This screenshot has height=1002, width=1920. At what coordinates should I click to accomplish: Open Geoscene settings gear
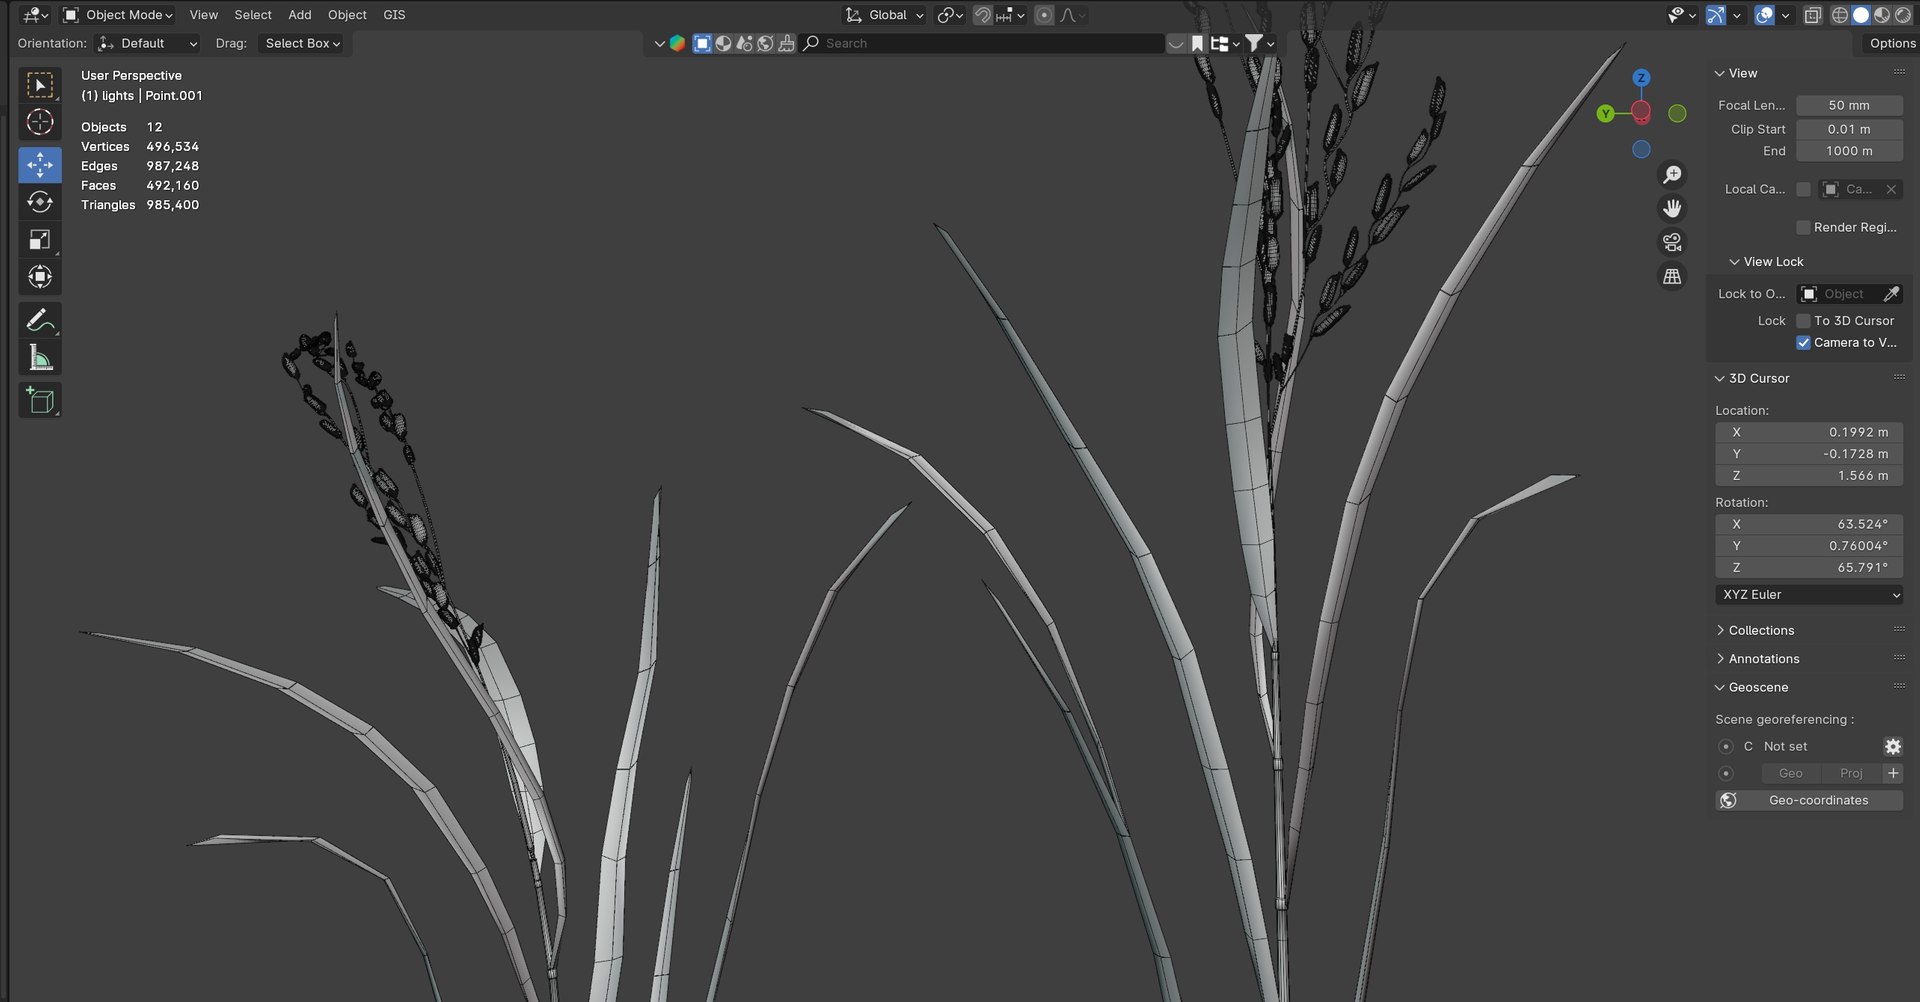coord(1892,747)
